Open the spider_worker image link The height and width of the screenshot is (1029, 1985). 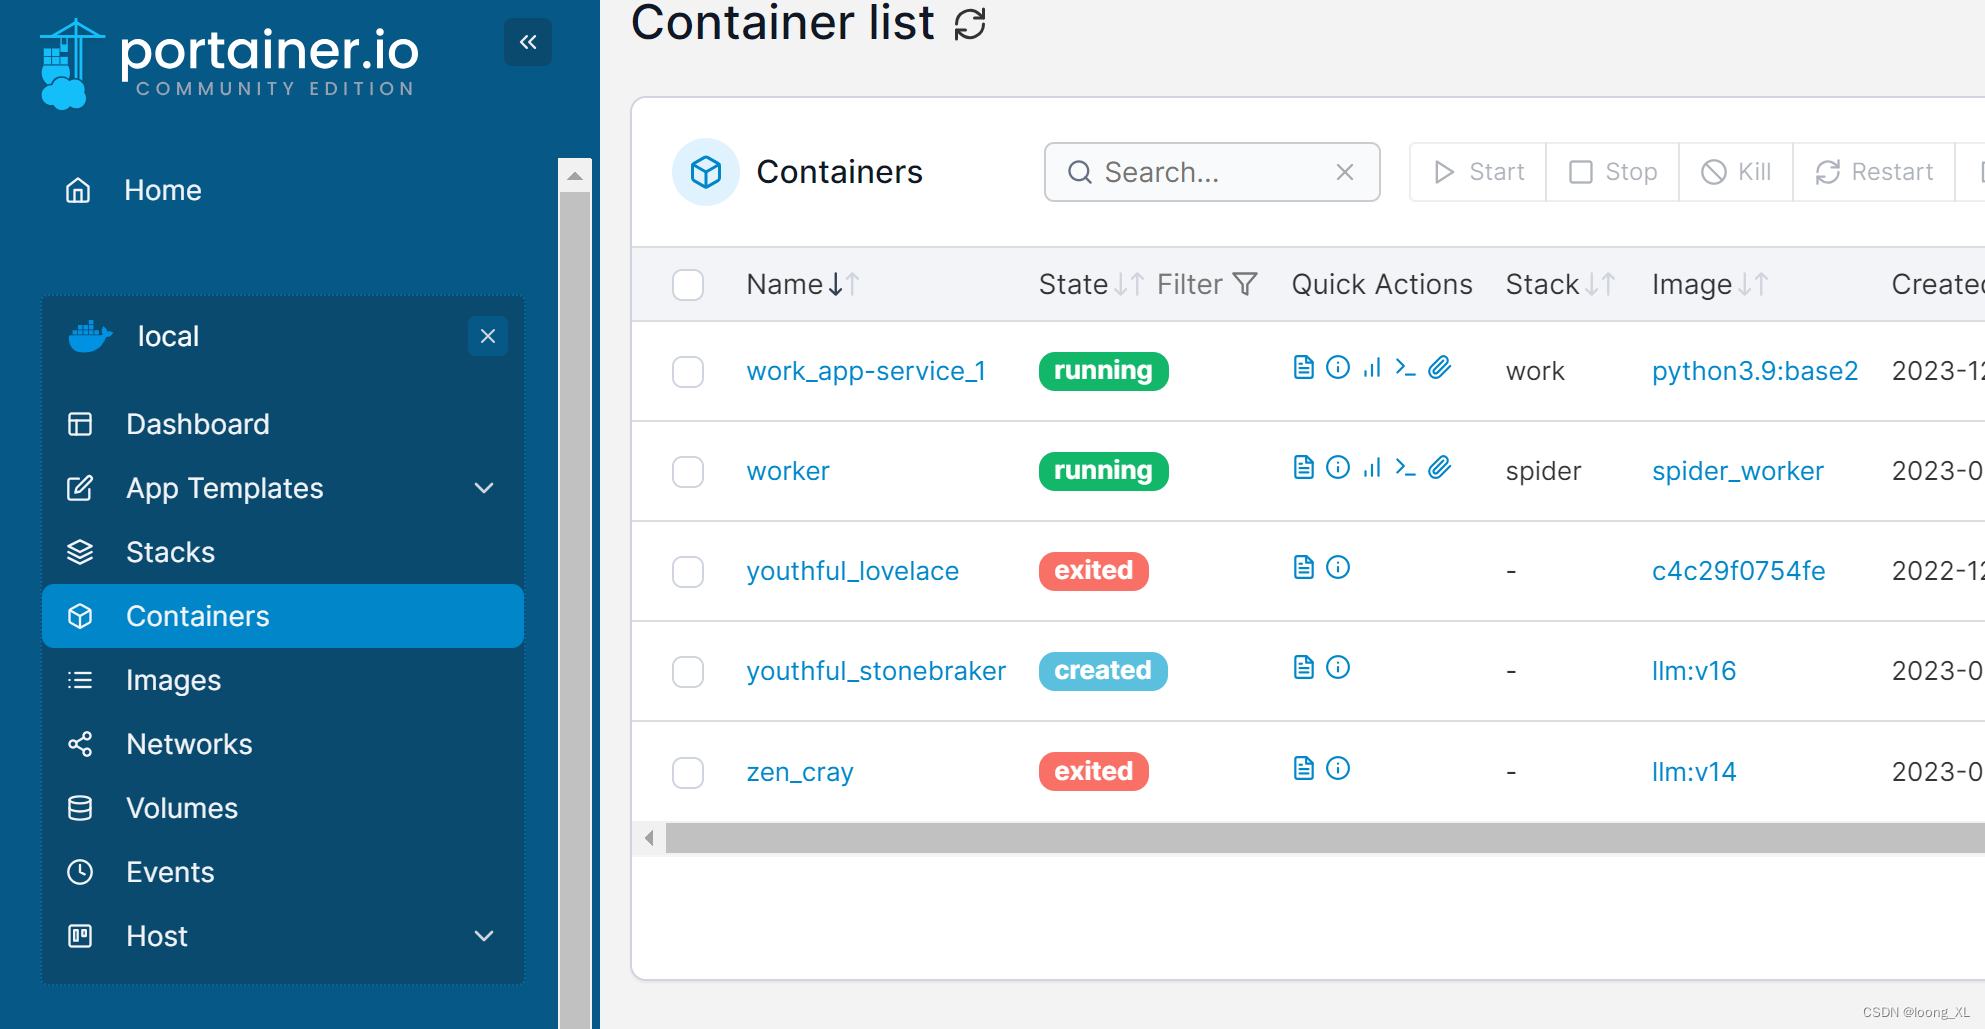(1738, 471)
